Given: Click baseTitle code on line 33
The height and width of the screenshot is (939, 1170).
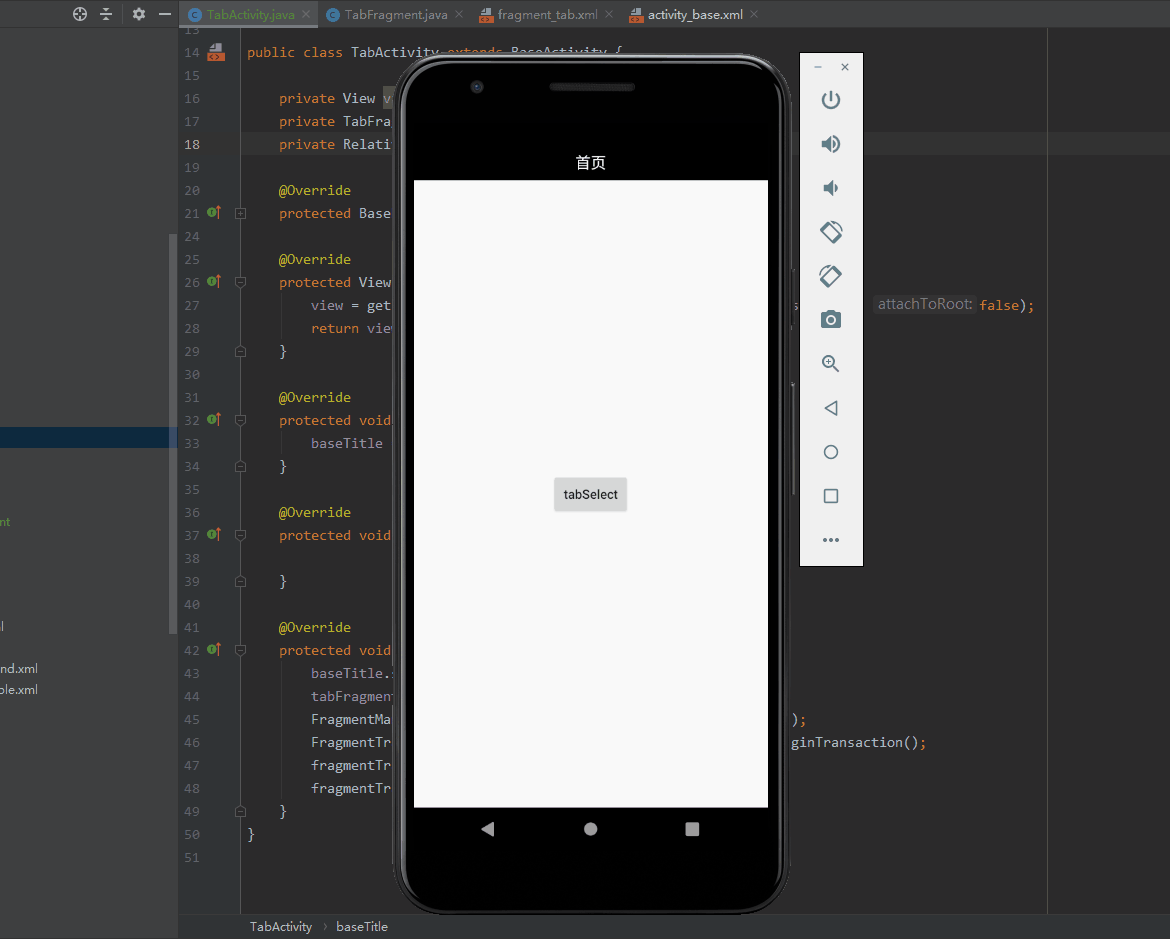Looking at the screenshot, I should pyautogui.click(x=347, y=443).
